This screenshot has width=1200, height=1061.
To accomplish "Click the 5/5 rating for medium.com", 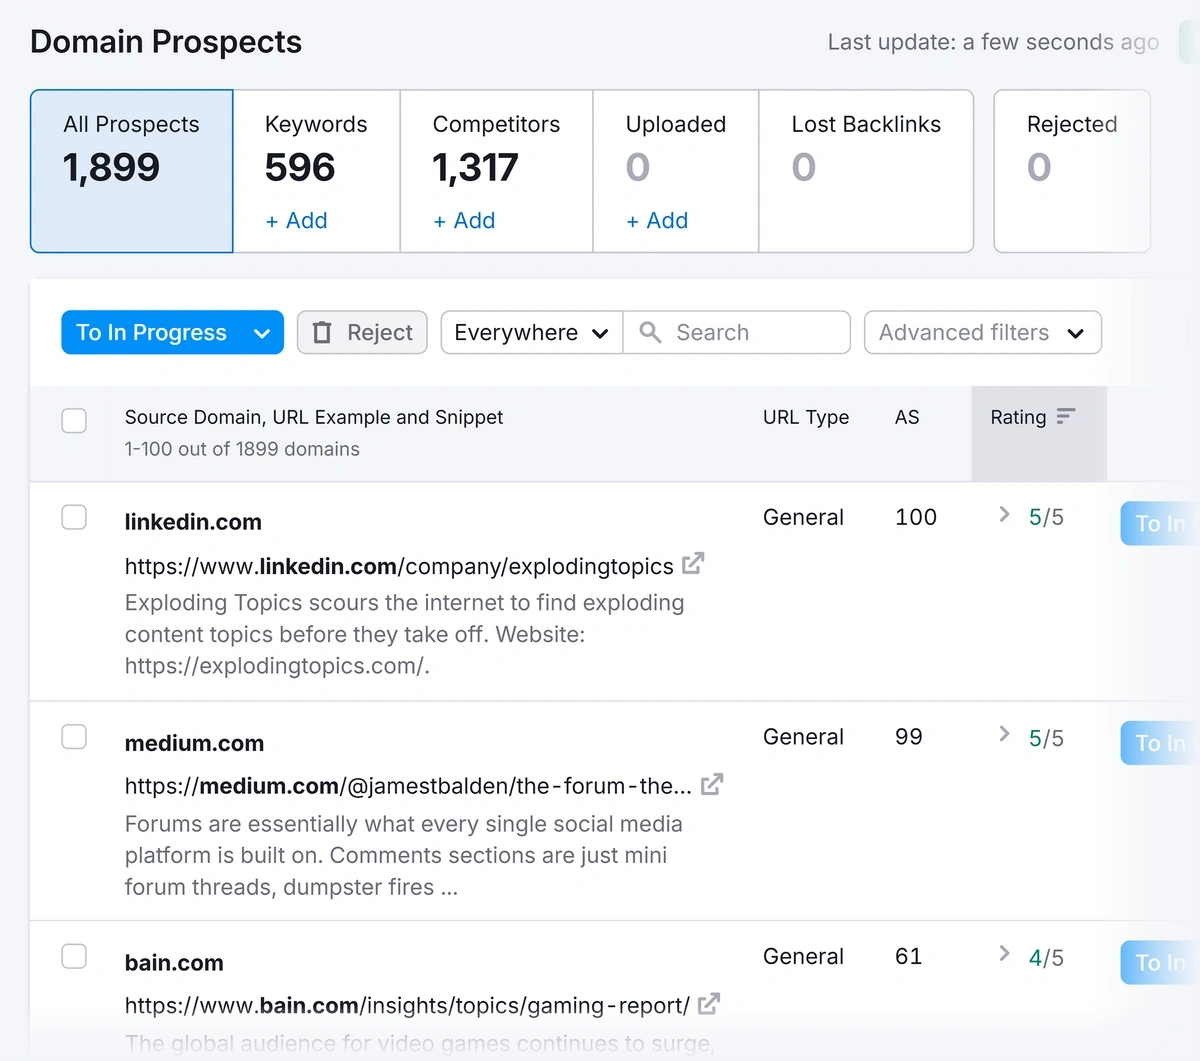I will (x=1046, y=738).
